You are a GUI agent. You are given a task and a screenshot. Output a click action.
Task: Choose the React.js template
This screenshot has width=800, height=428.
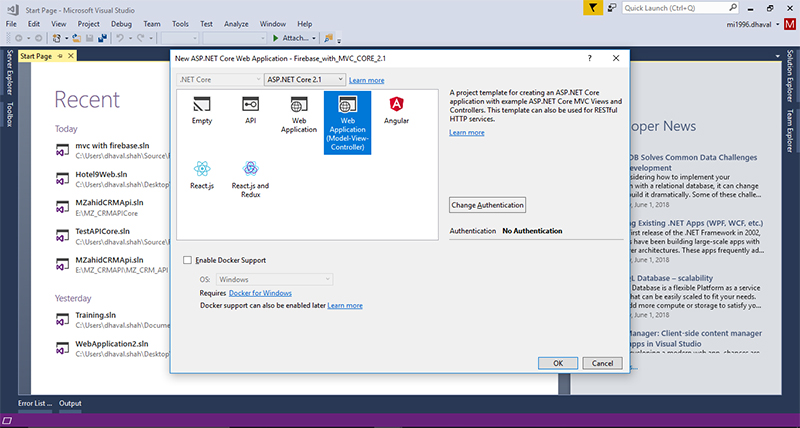201,174
